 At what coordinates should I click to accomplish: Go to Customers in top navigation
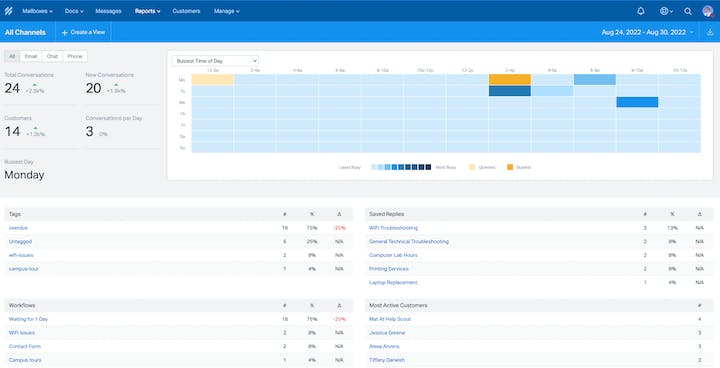pos(186,11)
